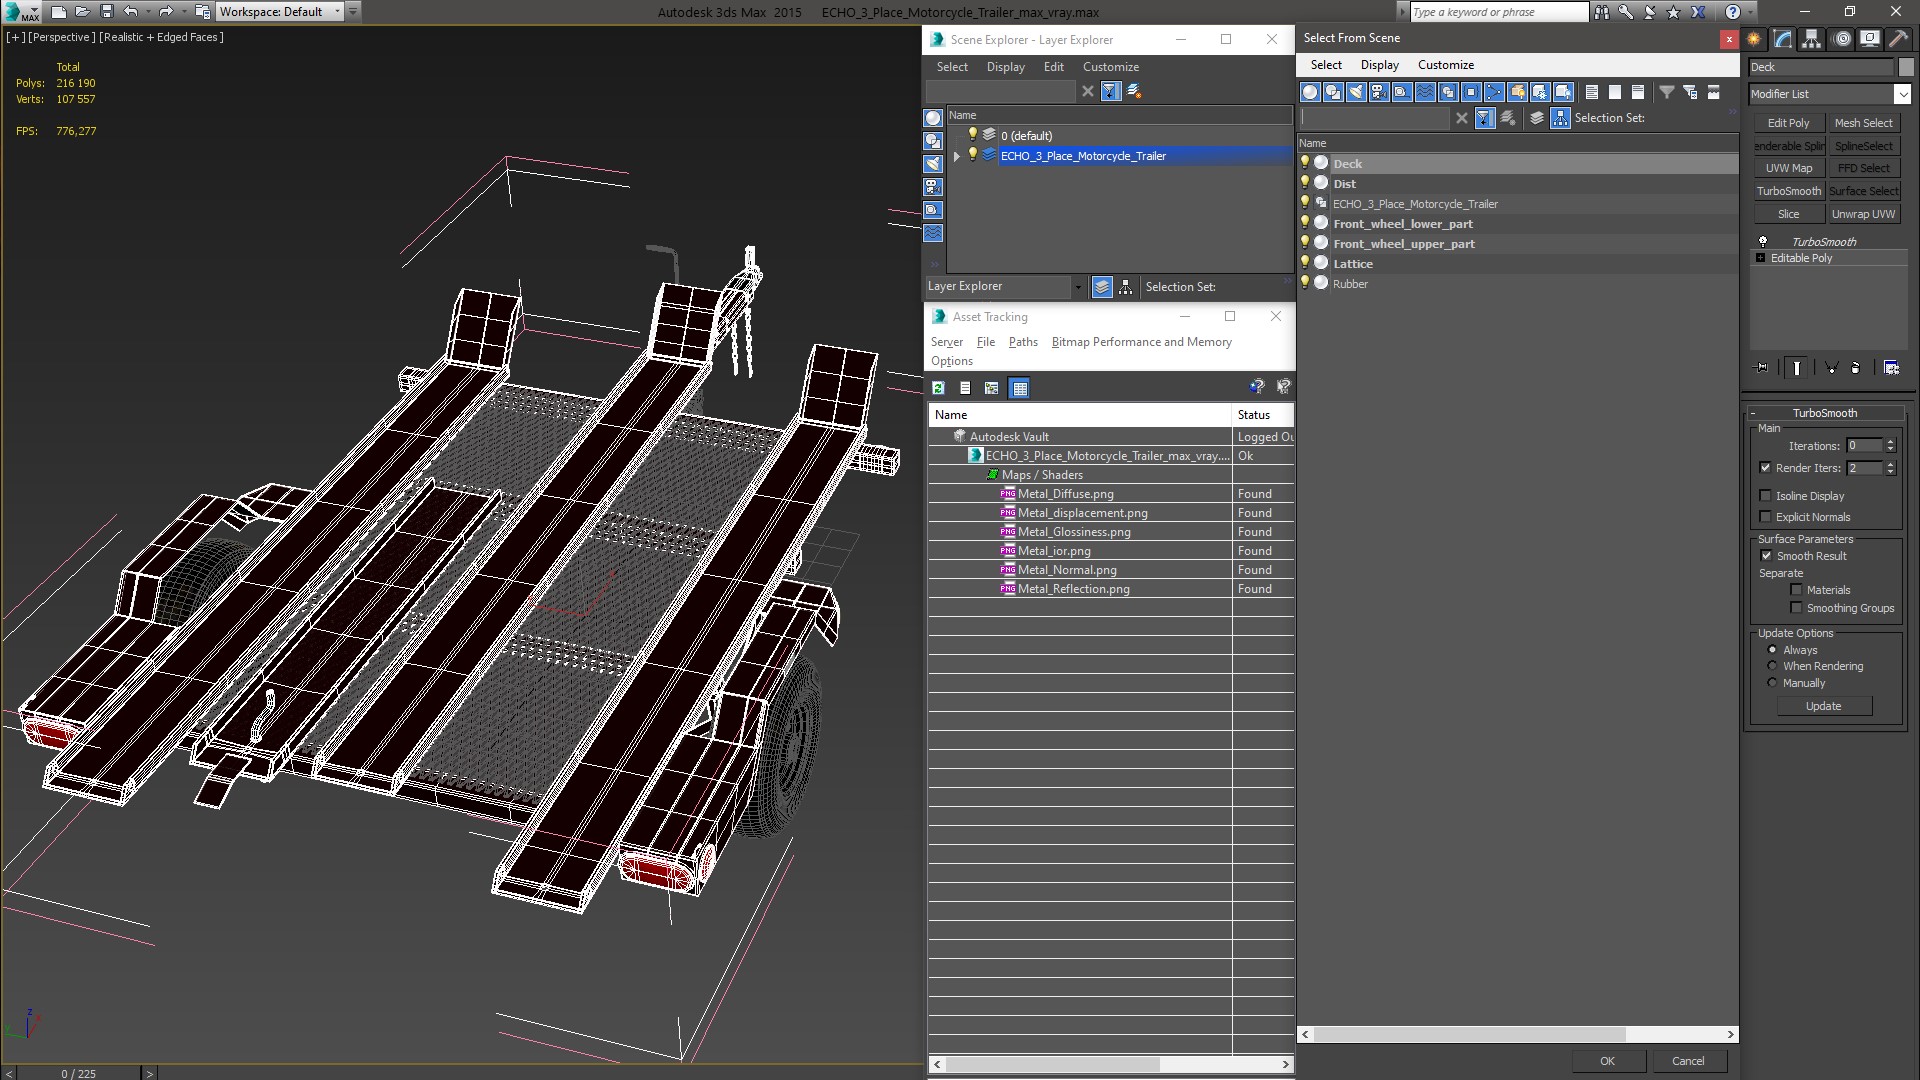The width and height of the screenshot is (1920, 1080).
Task: Toggle Display Space Warps filter icon
Action: (1425, 92)
